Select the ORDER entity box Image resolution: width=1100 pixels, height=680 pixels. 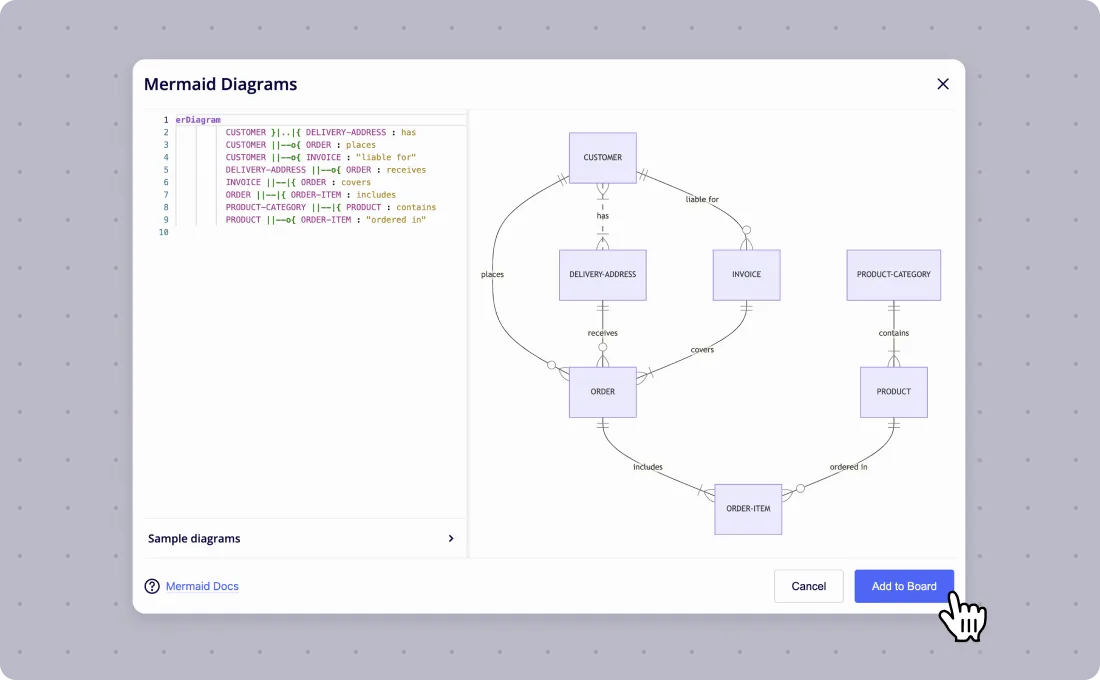pyautogui.click(x=603, y=392)
